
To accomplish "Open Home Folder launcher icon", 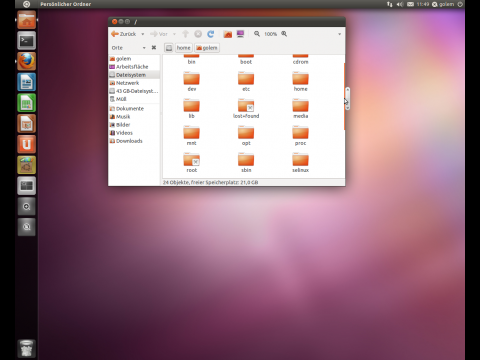I will 27,20.
